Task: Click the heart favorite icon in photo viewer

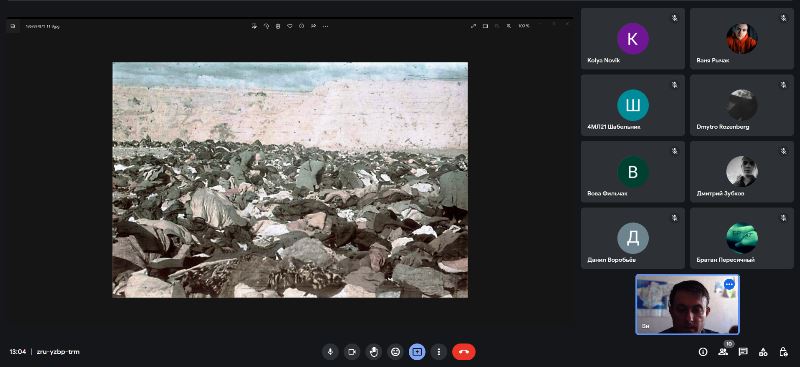Action: 290,26
